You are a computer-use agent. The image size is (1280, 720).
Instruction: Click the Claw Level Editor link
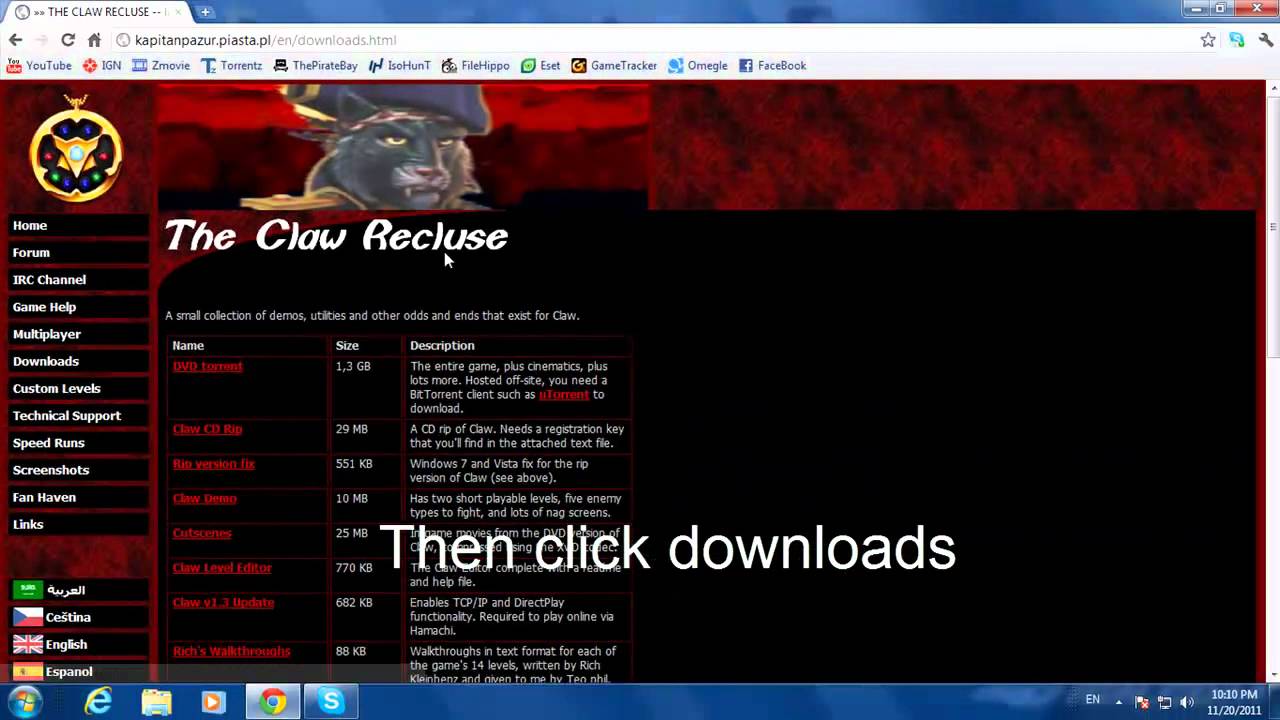click(x=222, y=567)
